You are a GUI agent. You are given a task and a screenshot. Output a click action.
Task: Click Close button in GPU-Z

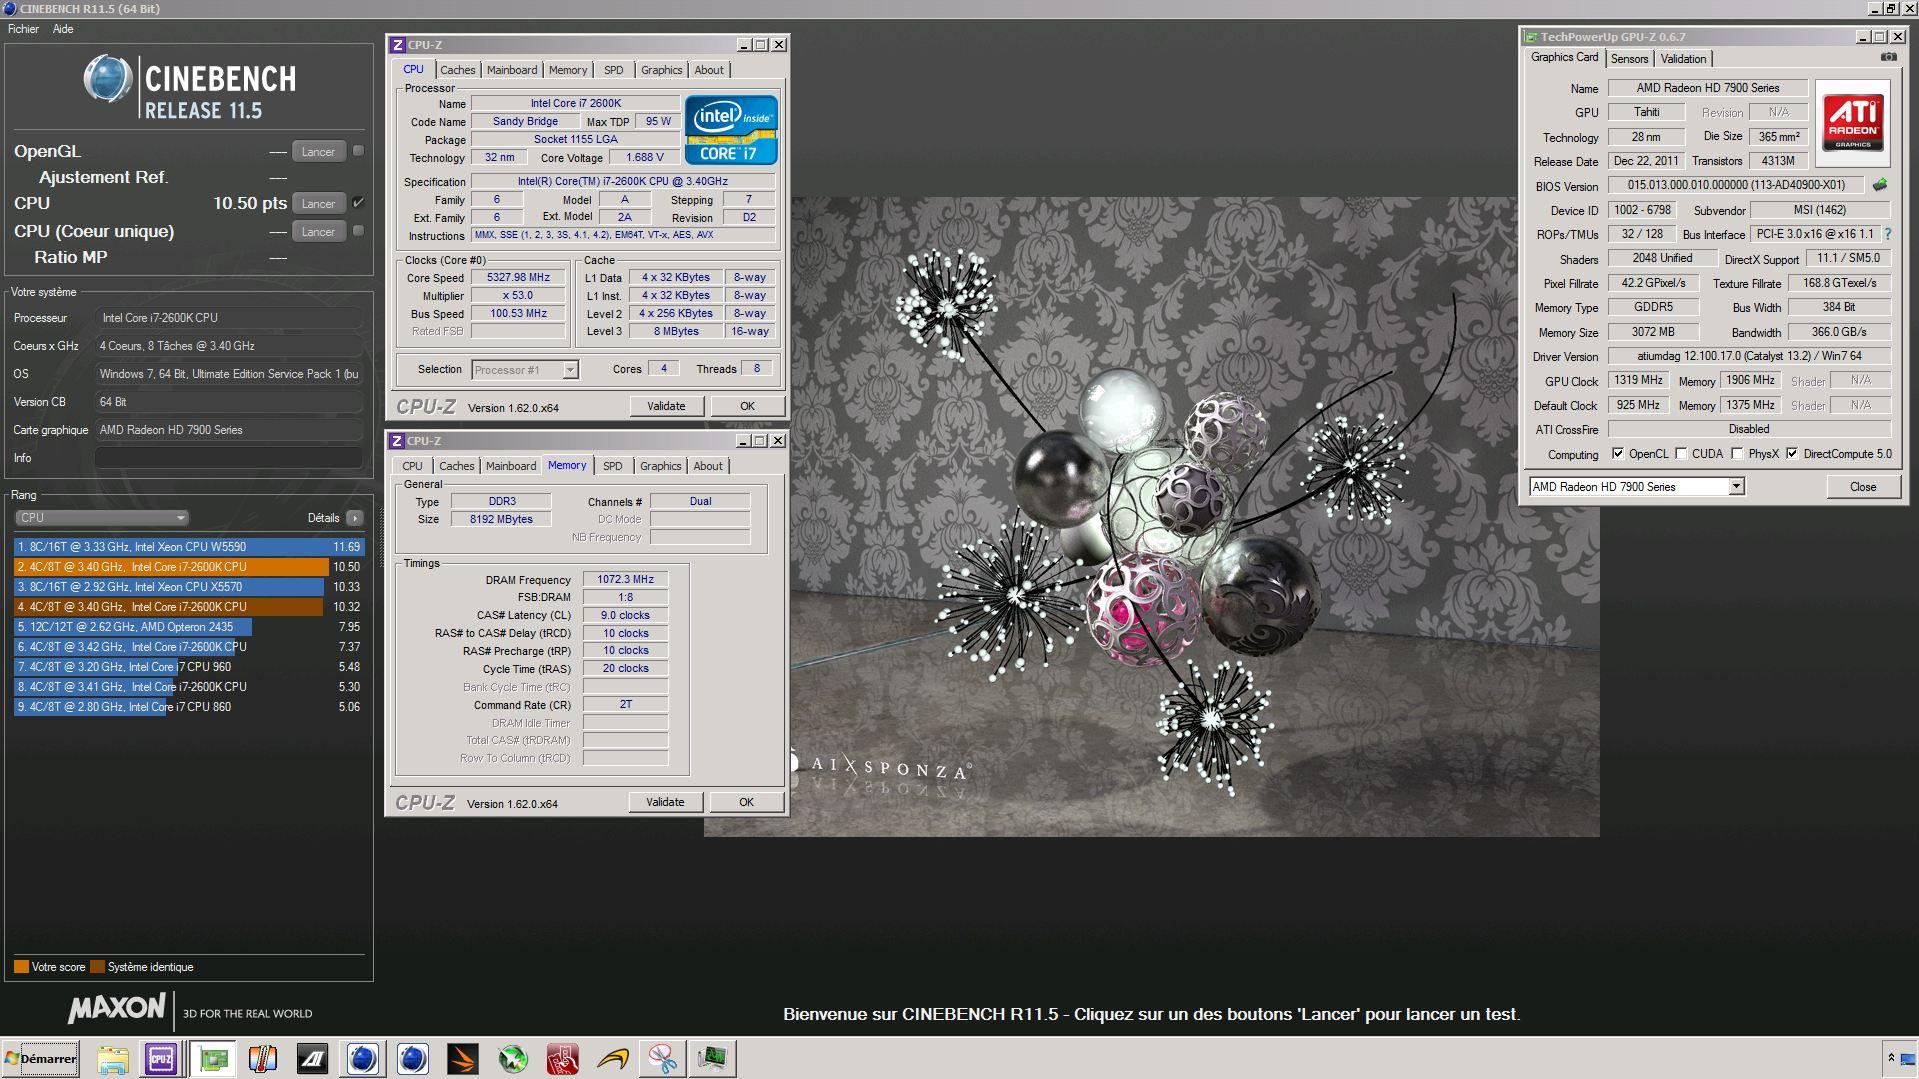click(x=1863, y=487)
